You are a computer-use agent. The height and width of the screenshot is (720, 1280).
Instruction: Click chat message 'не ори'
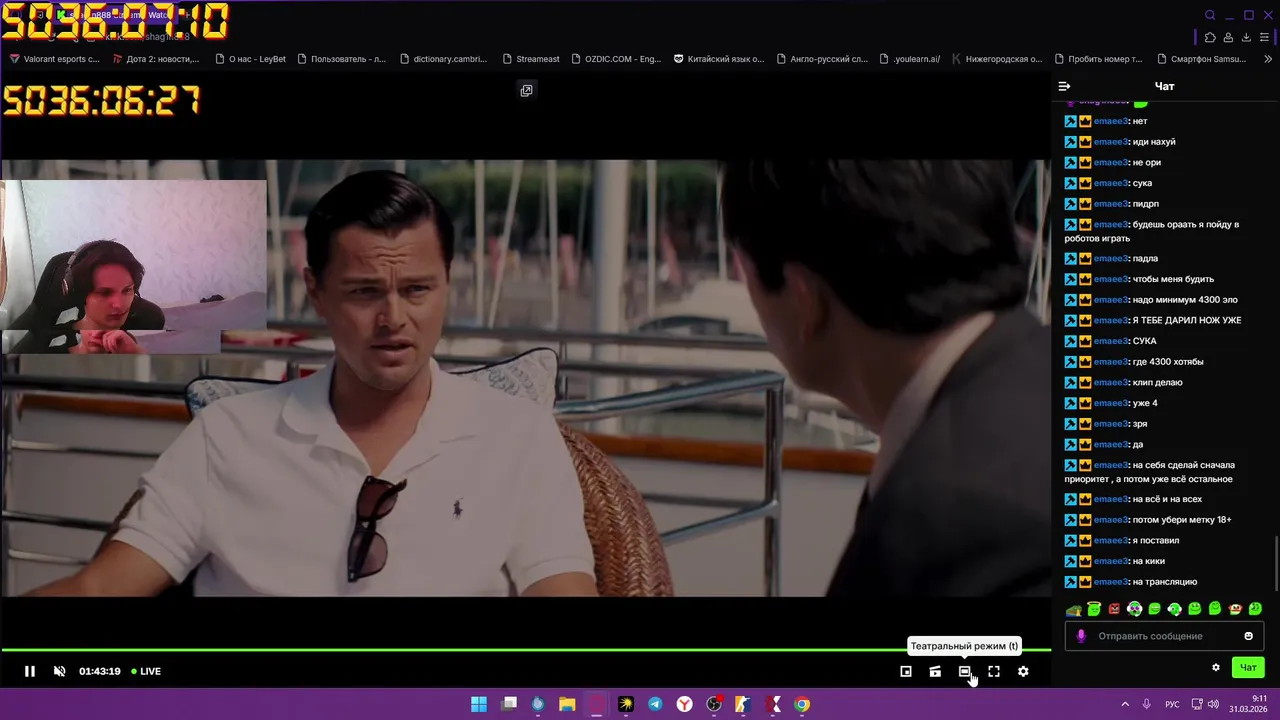[1146, 162]
